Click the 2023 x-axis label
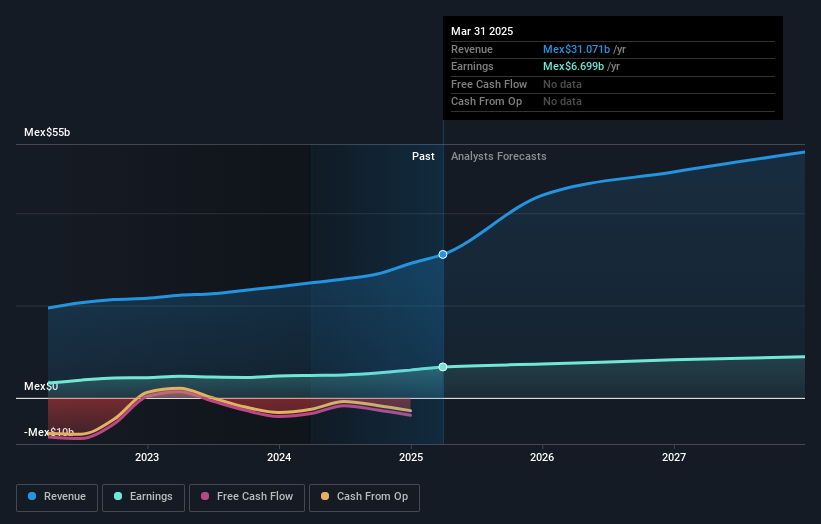The height and width of the screenshot is (524, 821). pyautogui.click(x=147, y=458)
